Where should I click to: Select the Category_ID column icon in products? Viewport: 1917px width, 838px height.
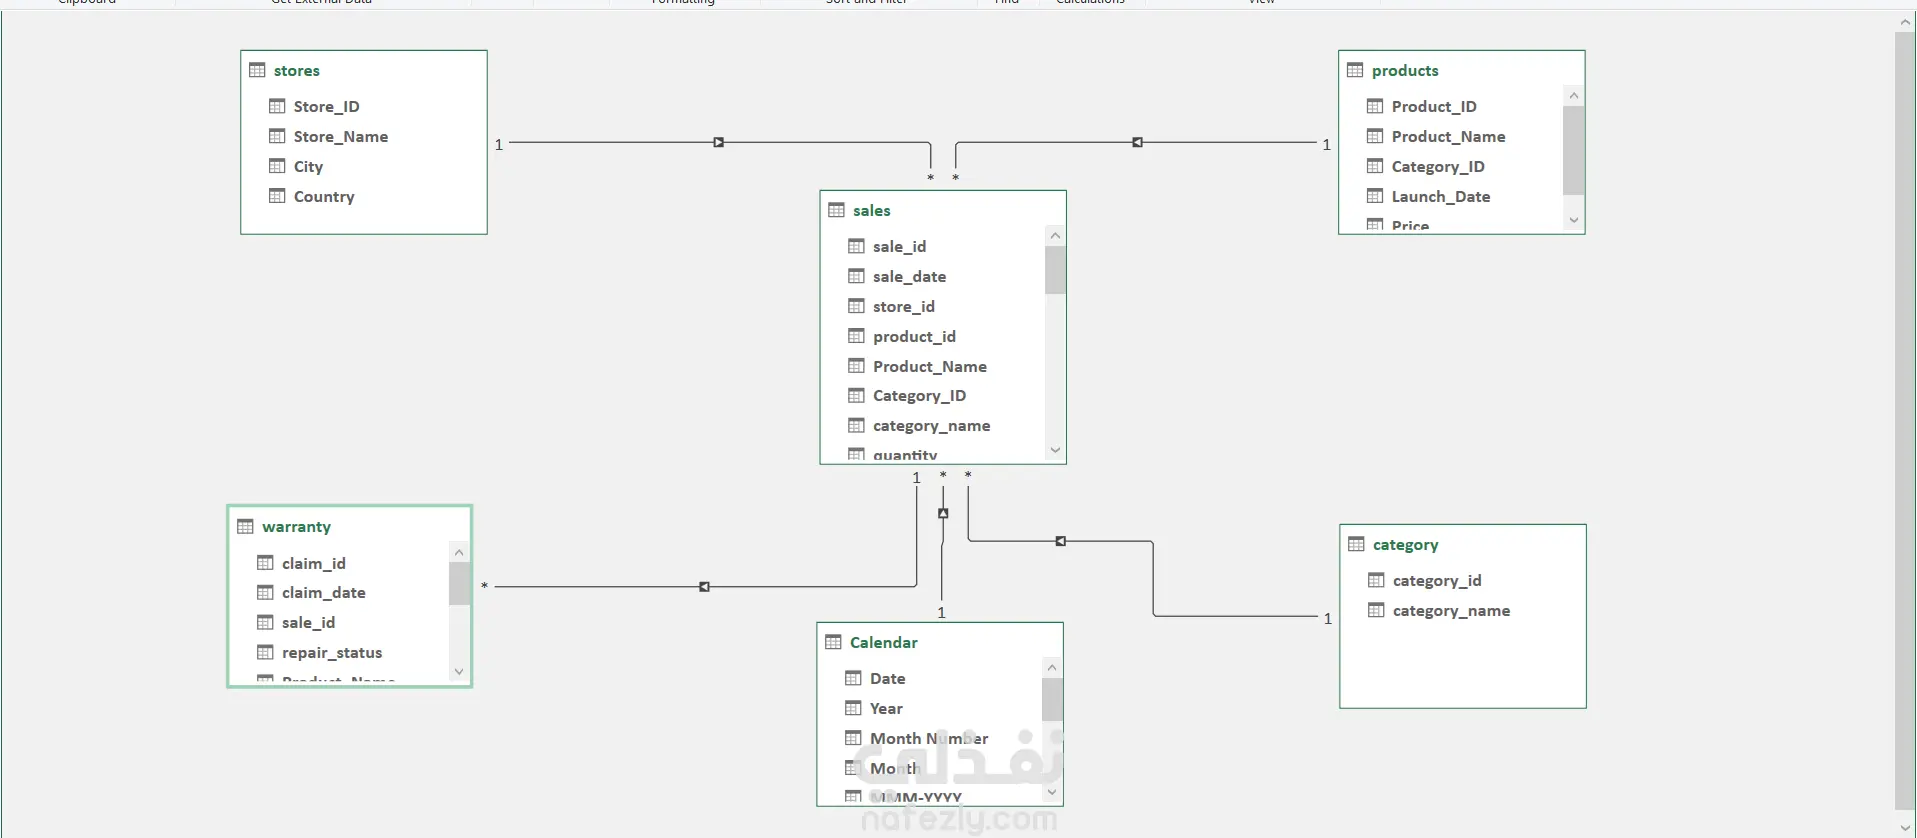[1375, 166]
